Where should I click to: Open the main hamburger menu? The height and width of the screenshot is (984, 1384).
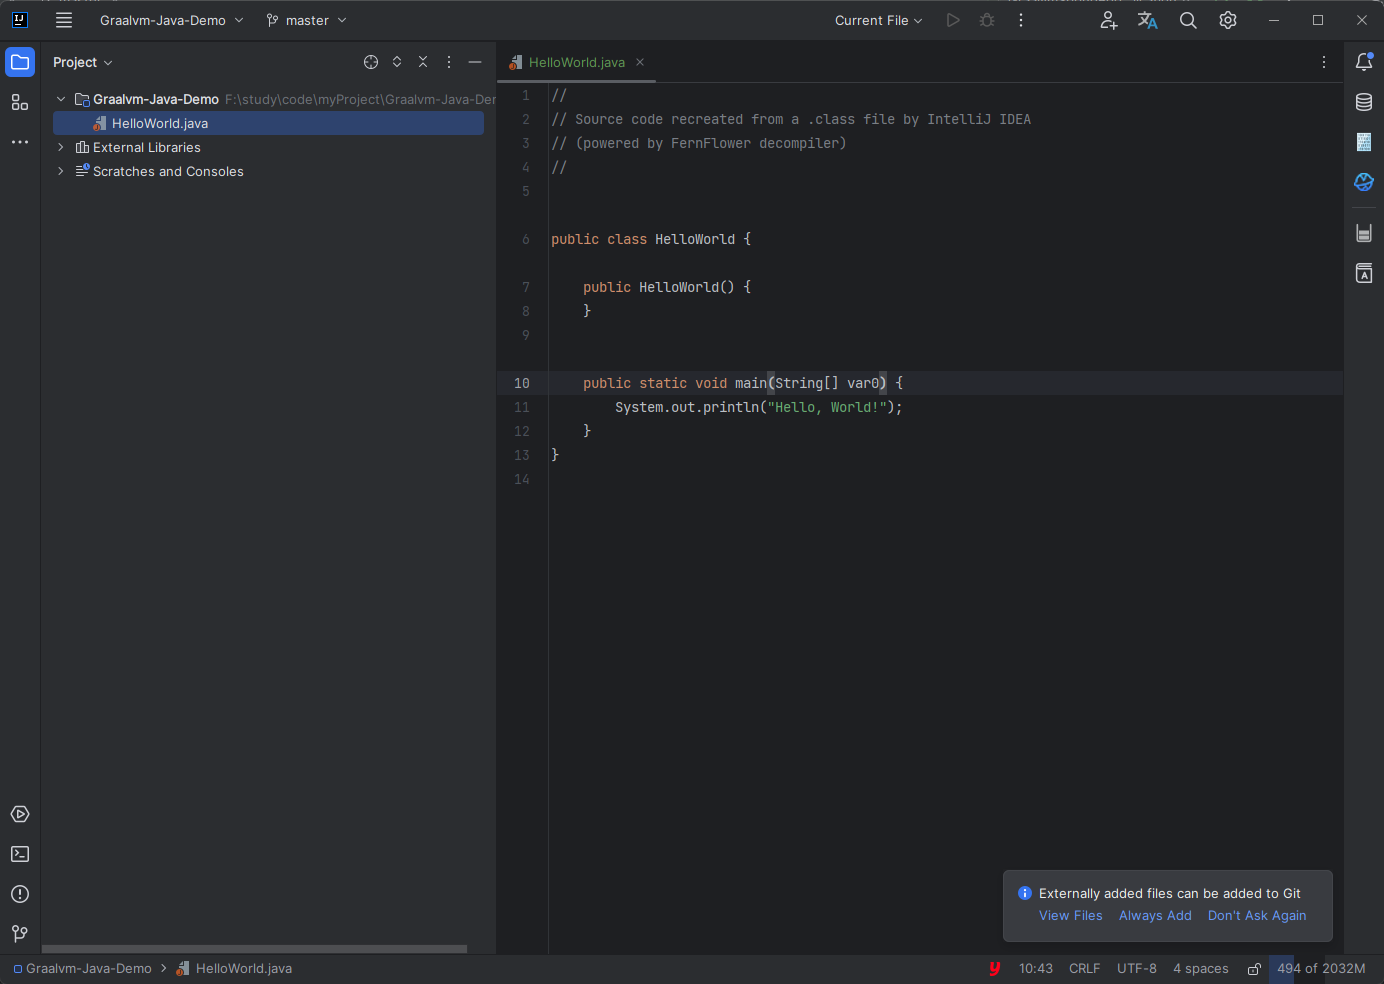[64, 20]
